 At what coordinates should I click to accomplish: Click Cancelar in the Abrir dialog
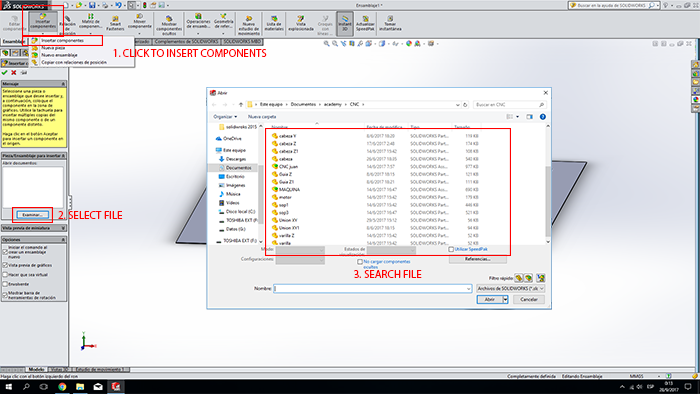tap(529, 299)
